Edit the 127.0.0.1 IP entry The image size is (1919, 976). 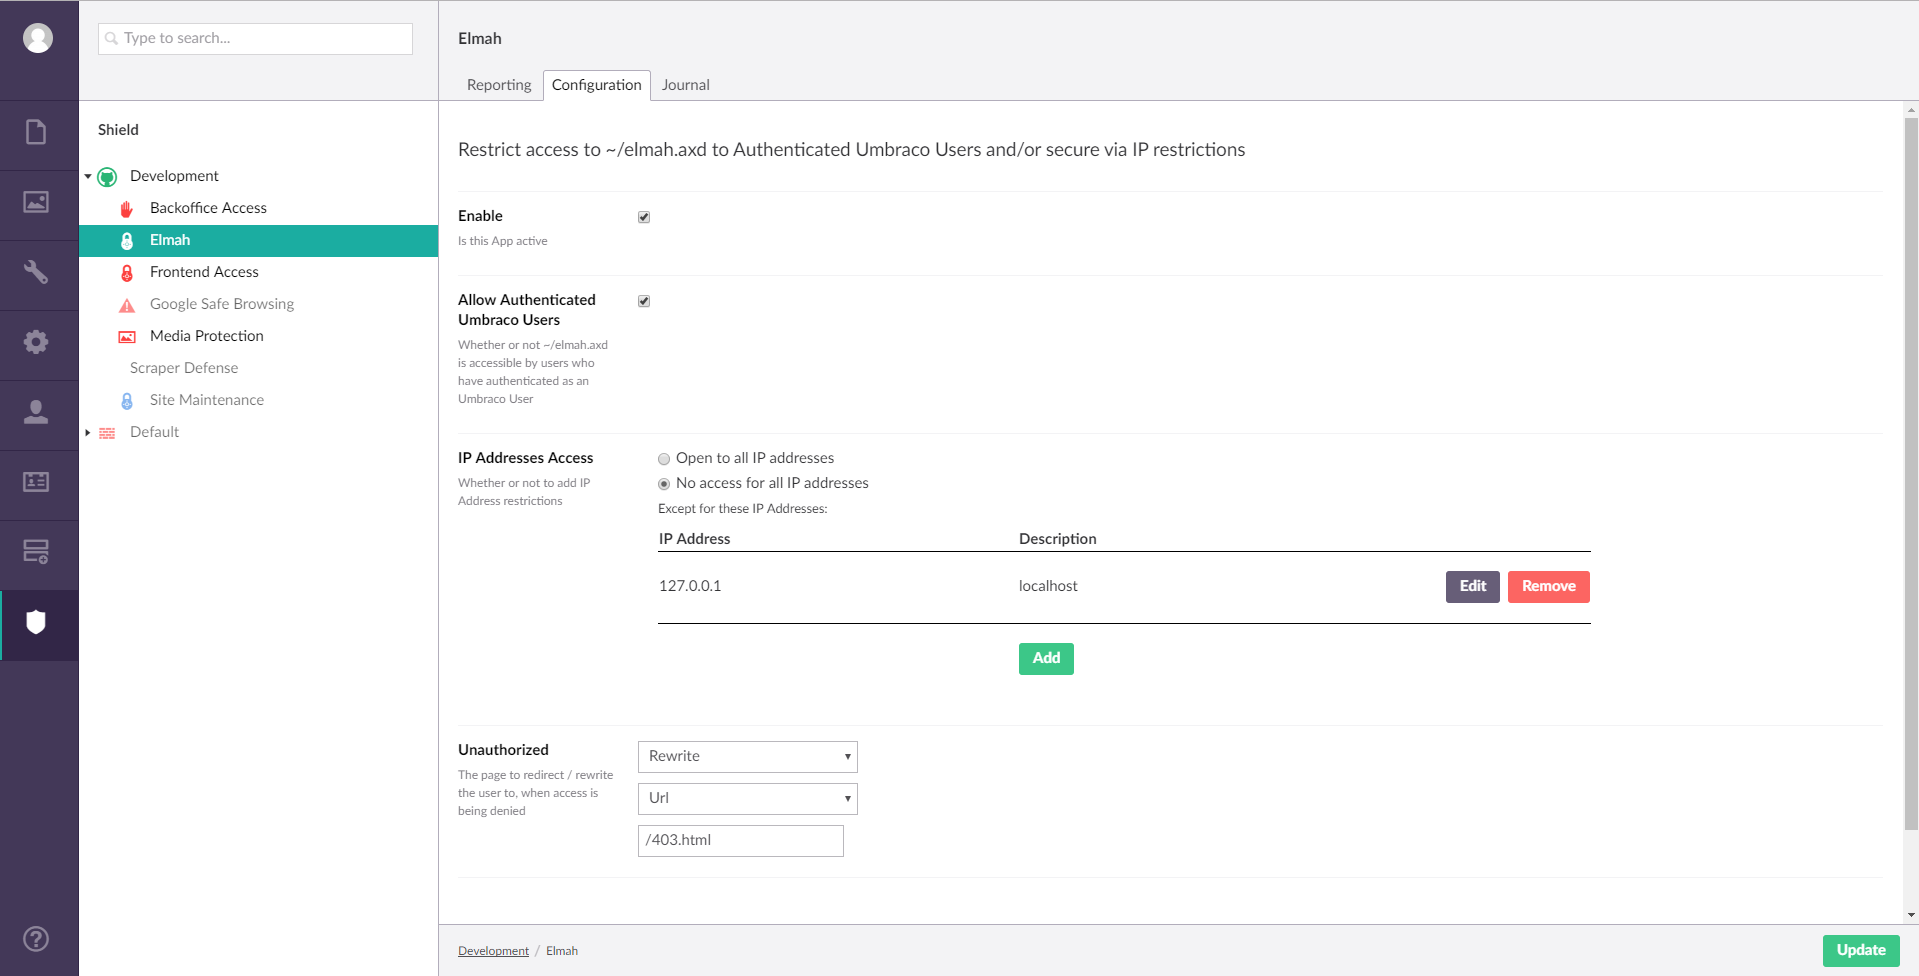[1472, 587]
